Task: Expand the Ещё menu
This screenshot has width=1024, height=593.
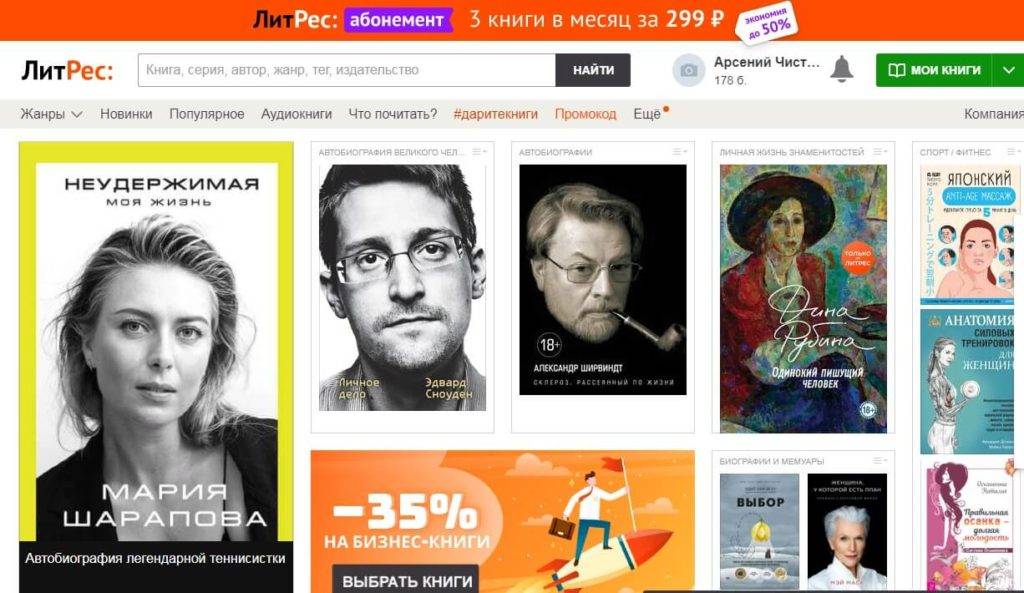Action: click(x=650, y=113)
